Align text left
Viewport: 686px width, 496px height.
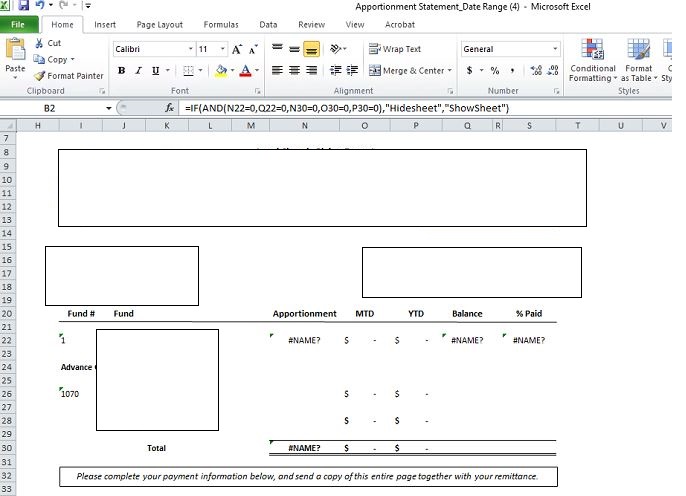(277, 70)
